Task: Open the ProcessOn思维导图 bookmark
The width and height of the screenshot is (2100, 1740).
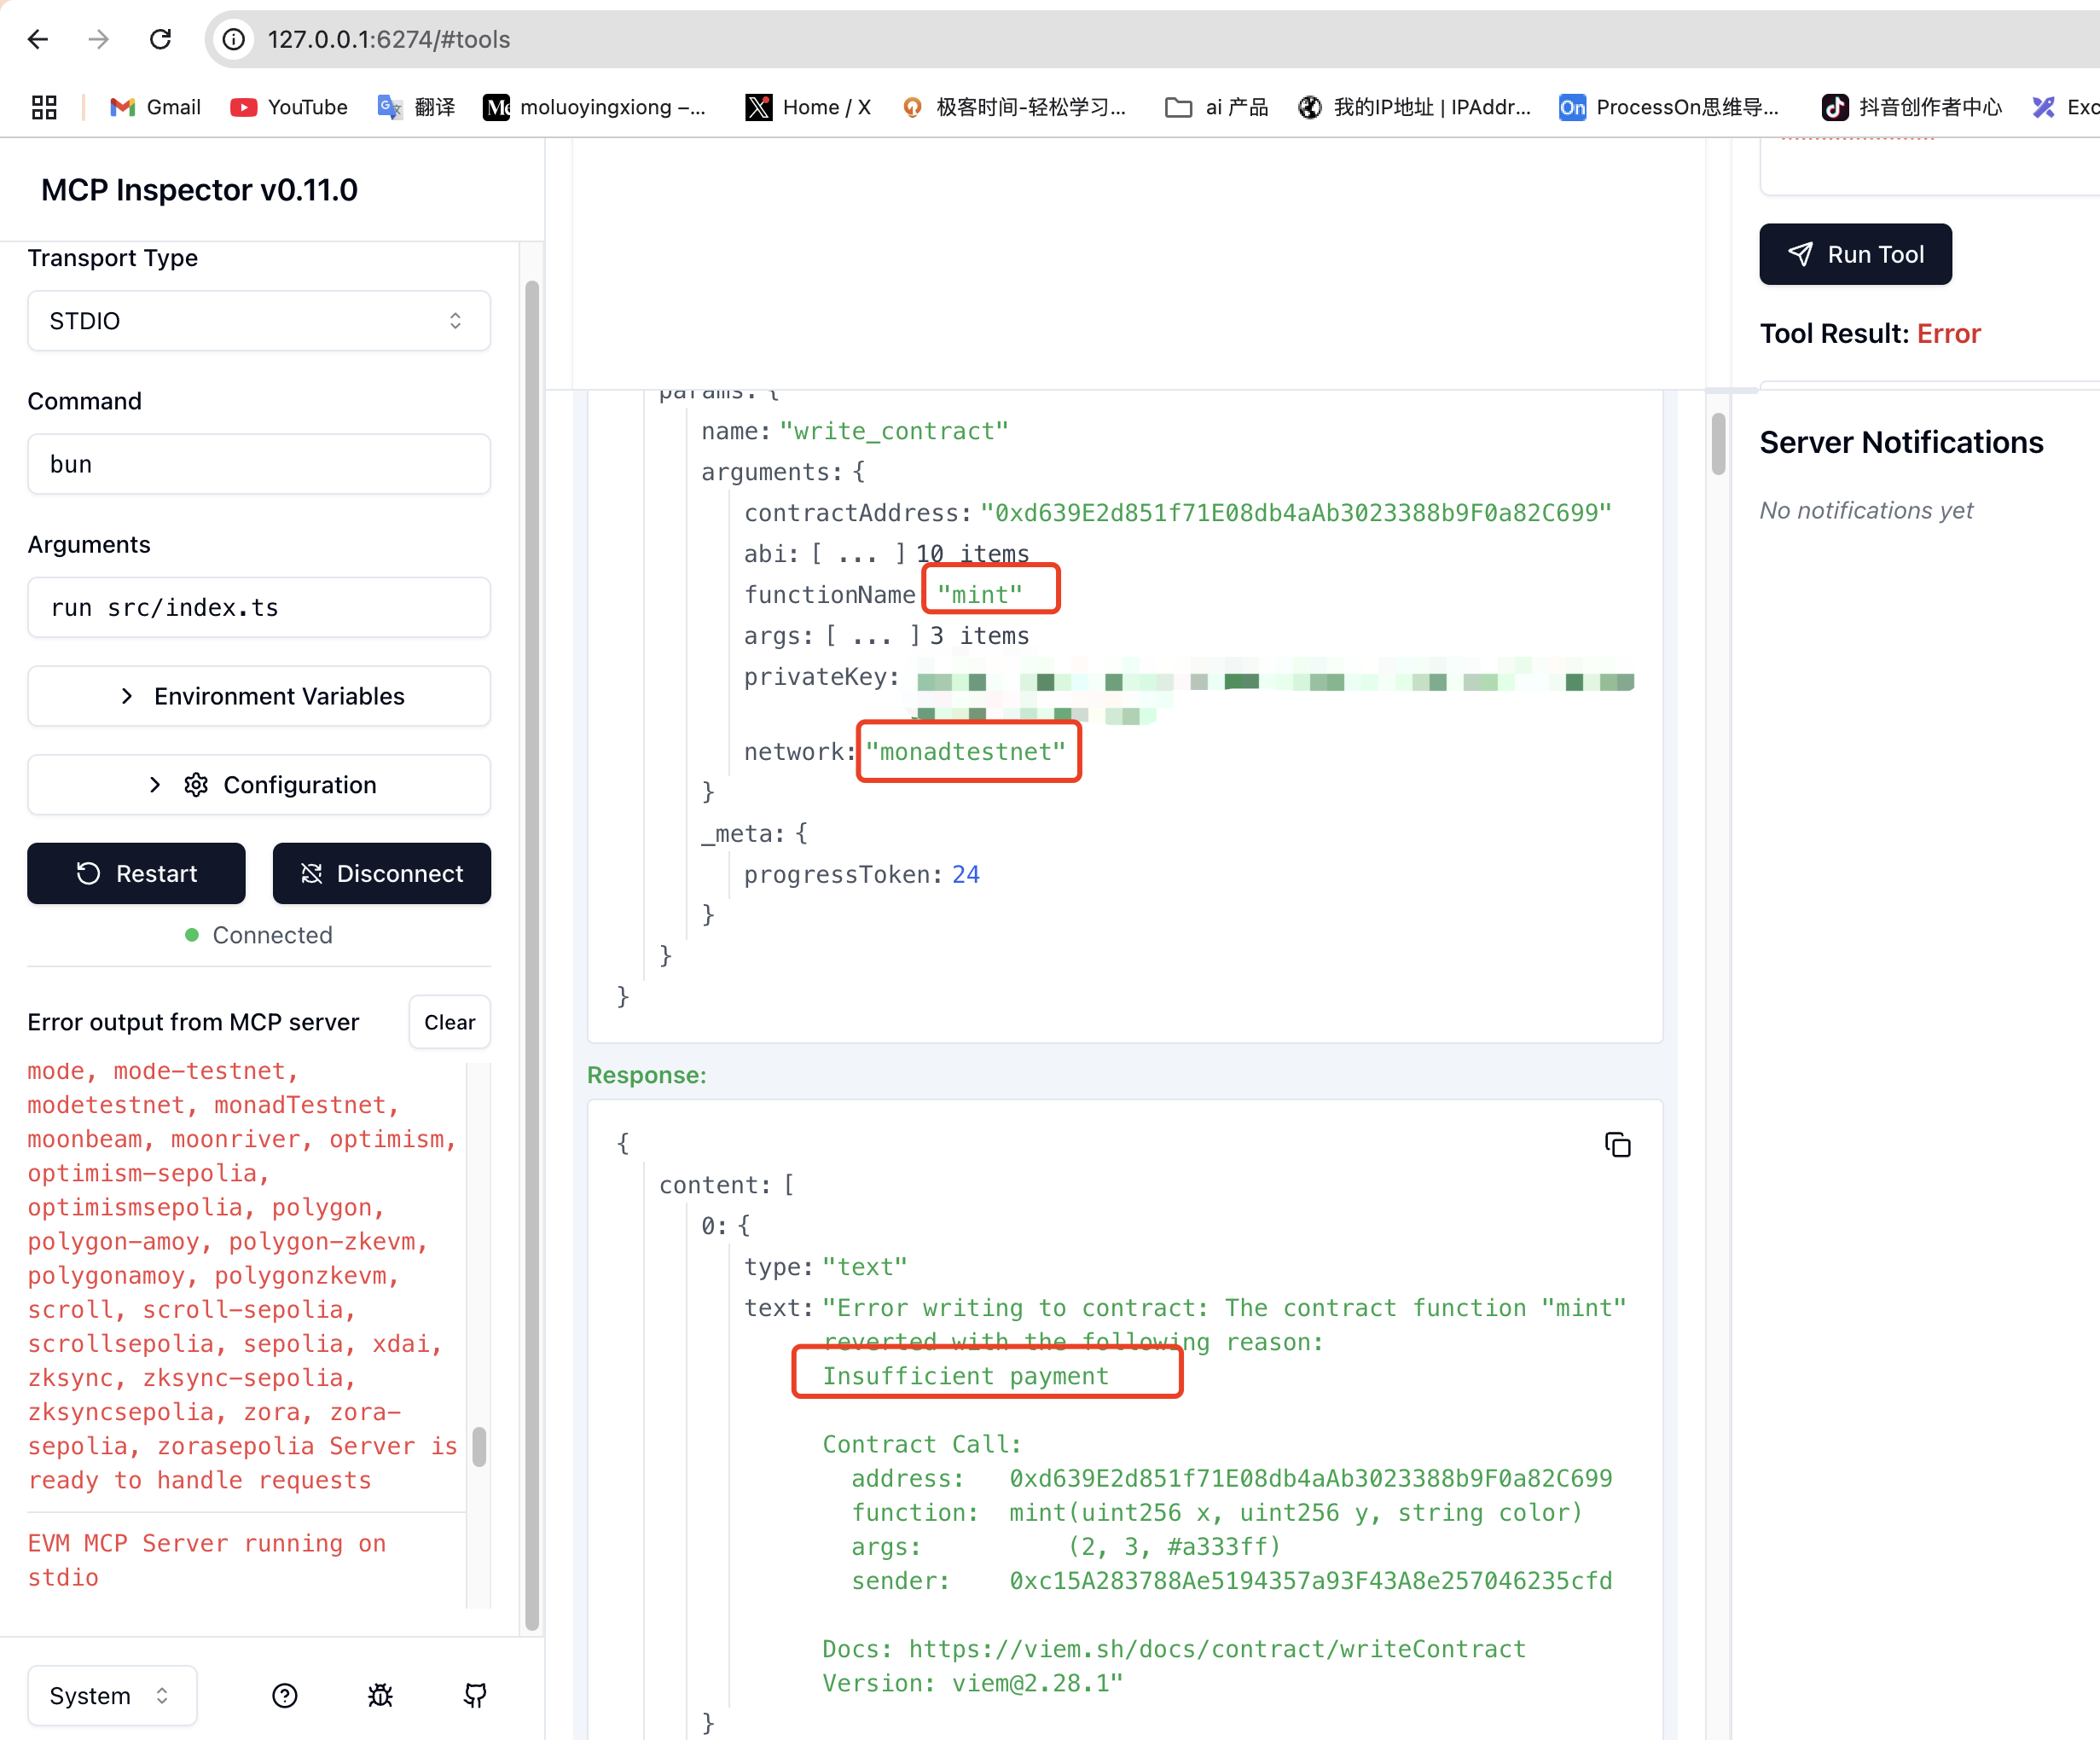Action: click(x=1669, y=107)
